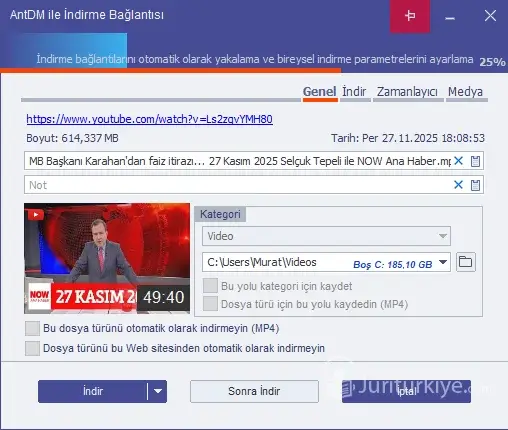Expand the save path dropdown arrow
This screenshot has width=508, height=430.
(x=443, y=262)
